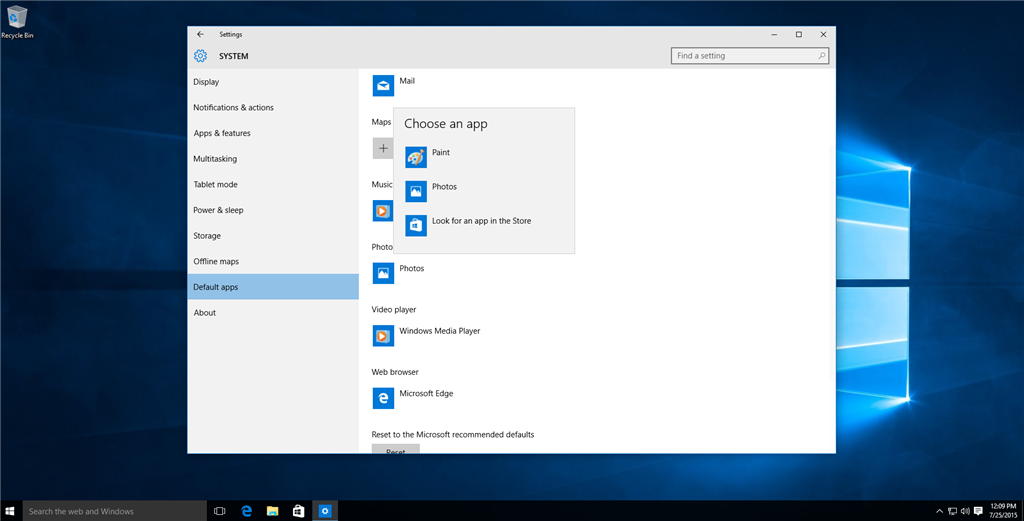Screen dimensions: 1024x521
Task: Go back with the Settings back arrow
Action: [x=200, y=35]
